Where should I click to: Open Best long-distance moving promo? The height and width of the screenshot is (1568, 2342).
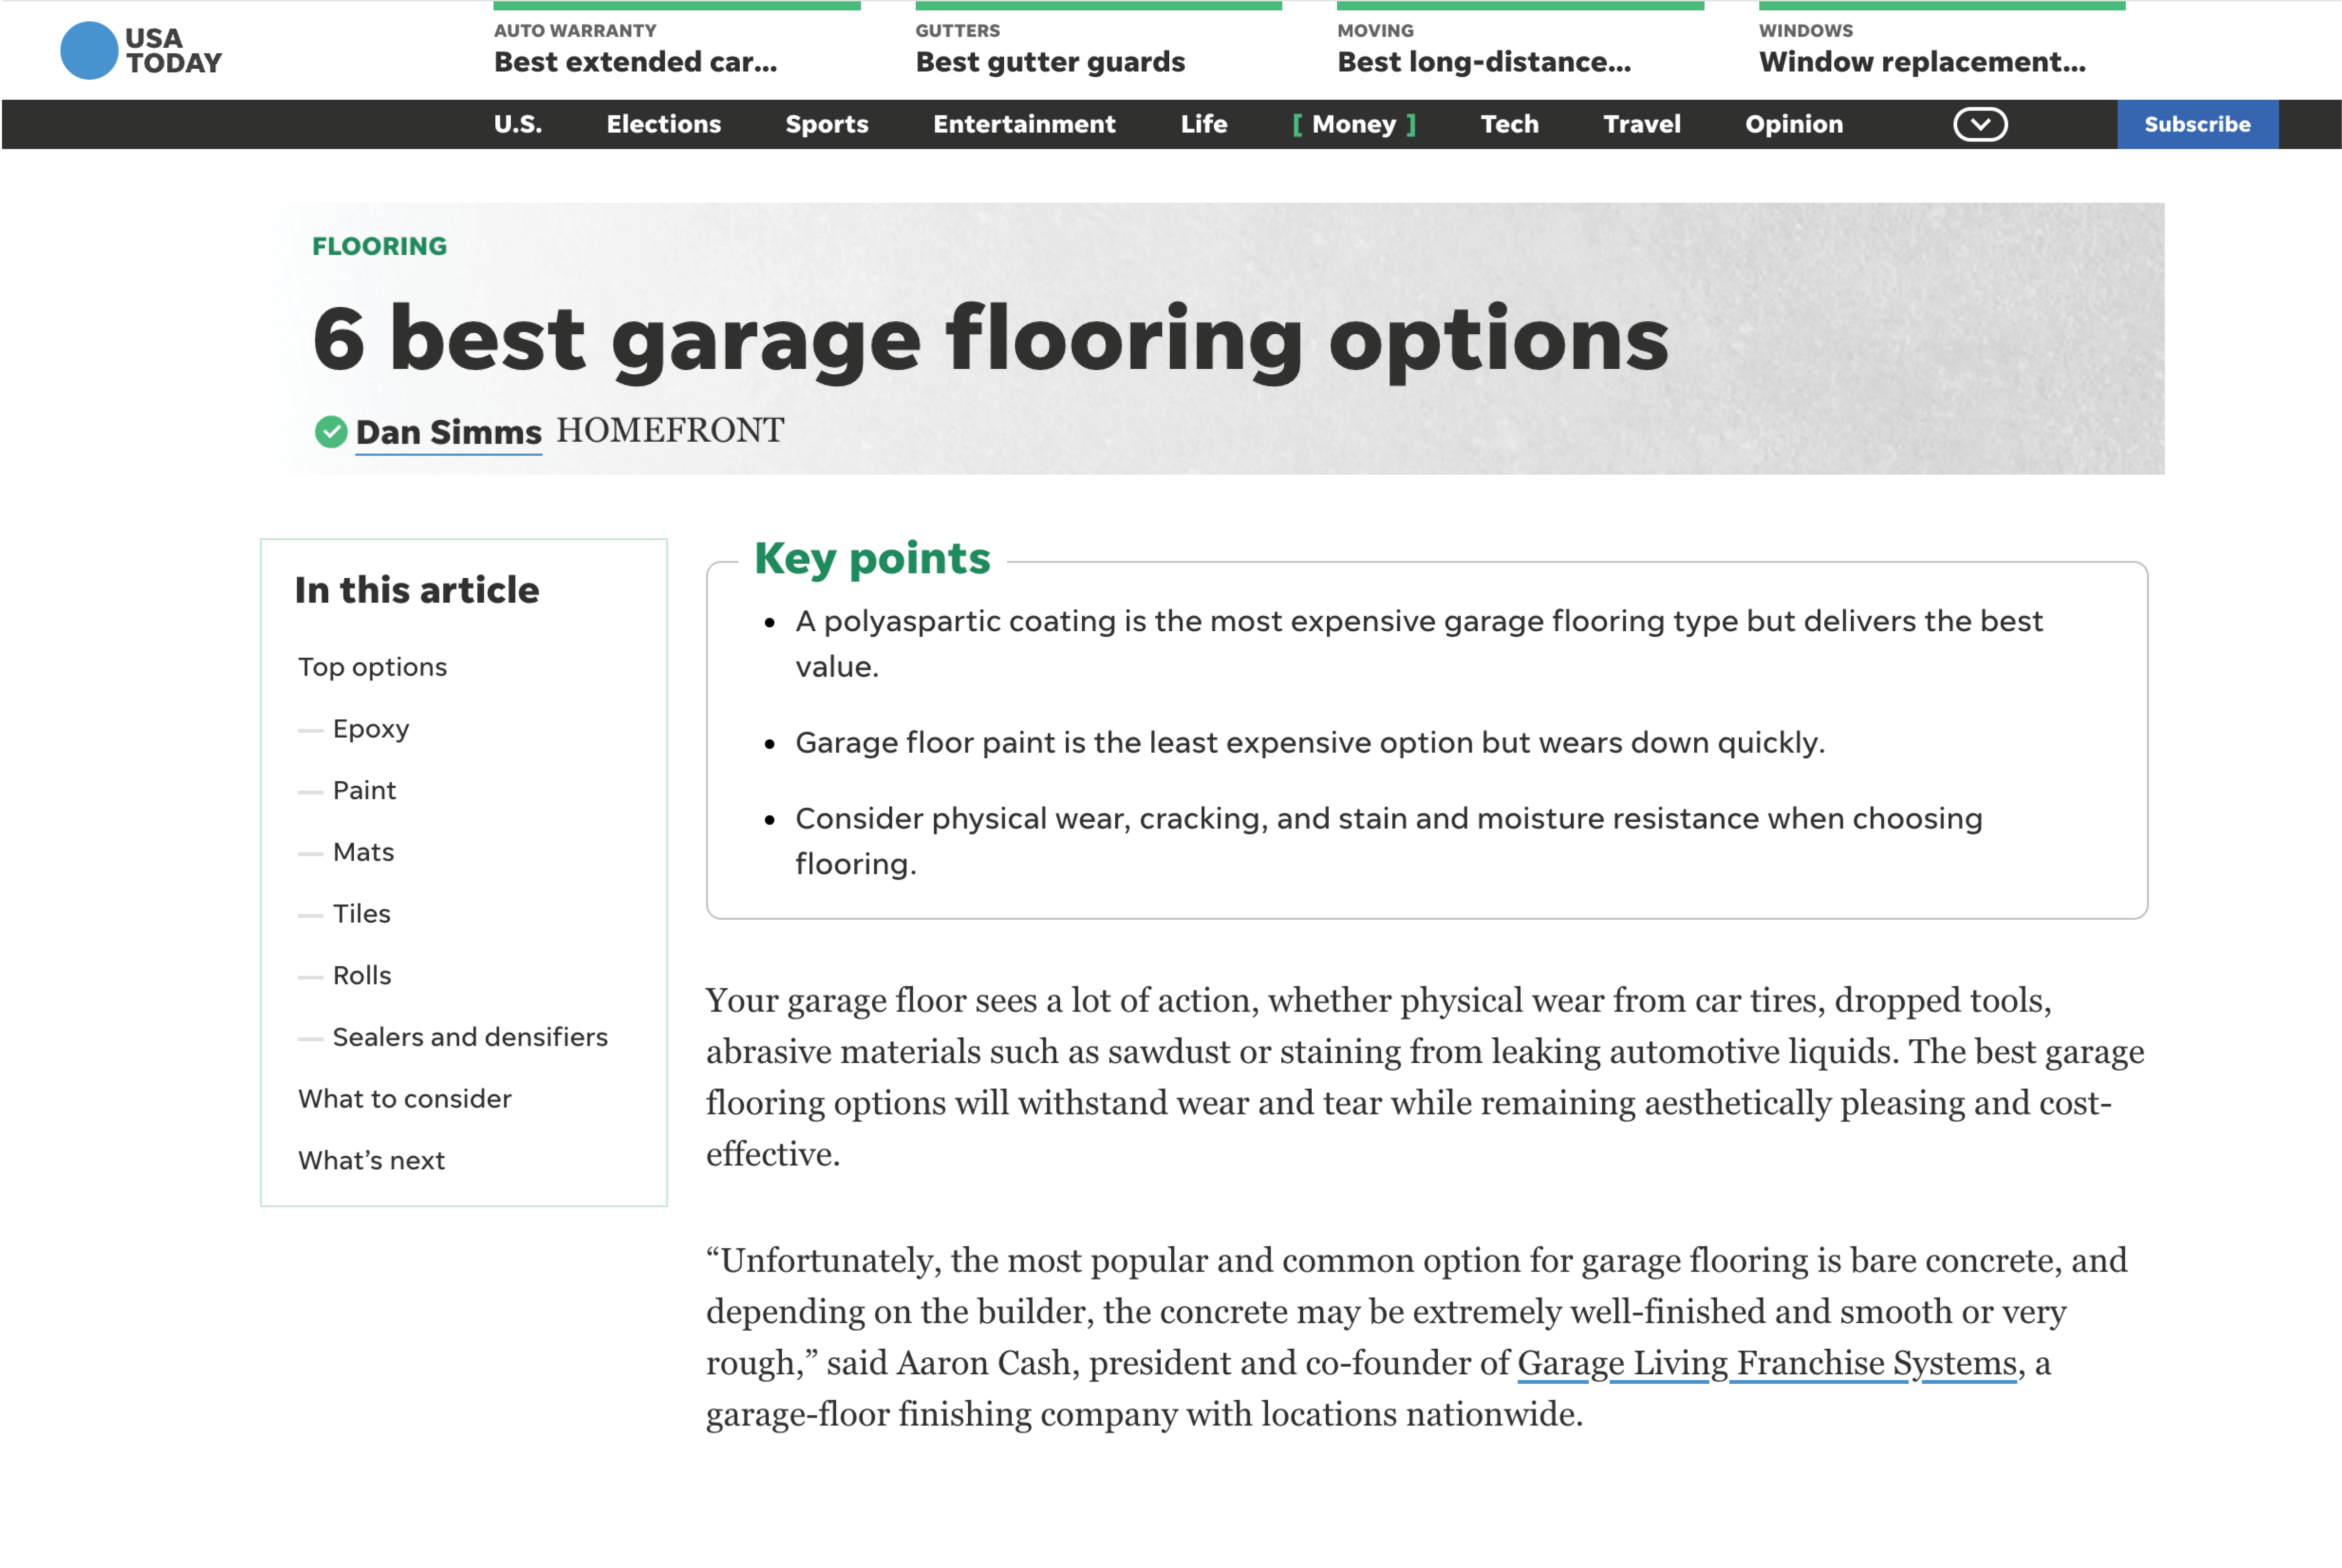pyautogui.click(x=1483, y=62)
